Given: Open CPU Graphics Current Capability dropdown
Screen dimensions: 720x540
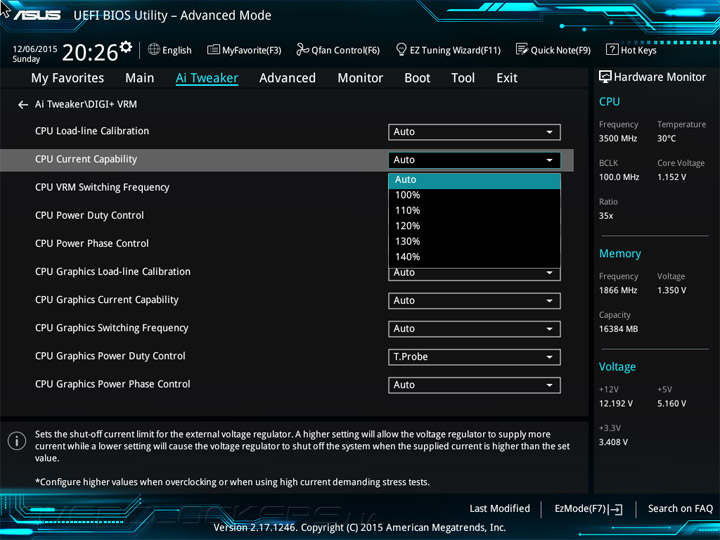Looking at the screenshot, I should click(474, 301).
